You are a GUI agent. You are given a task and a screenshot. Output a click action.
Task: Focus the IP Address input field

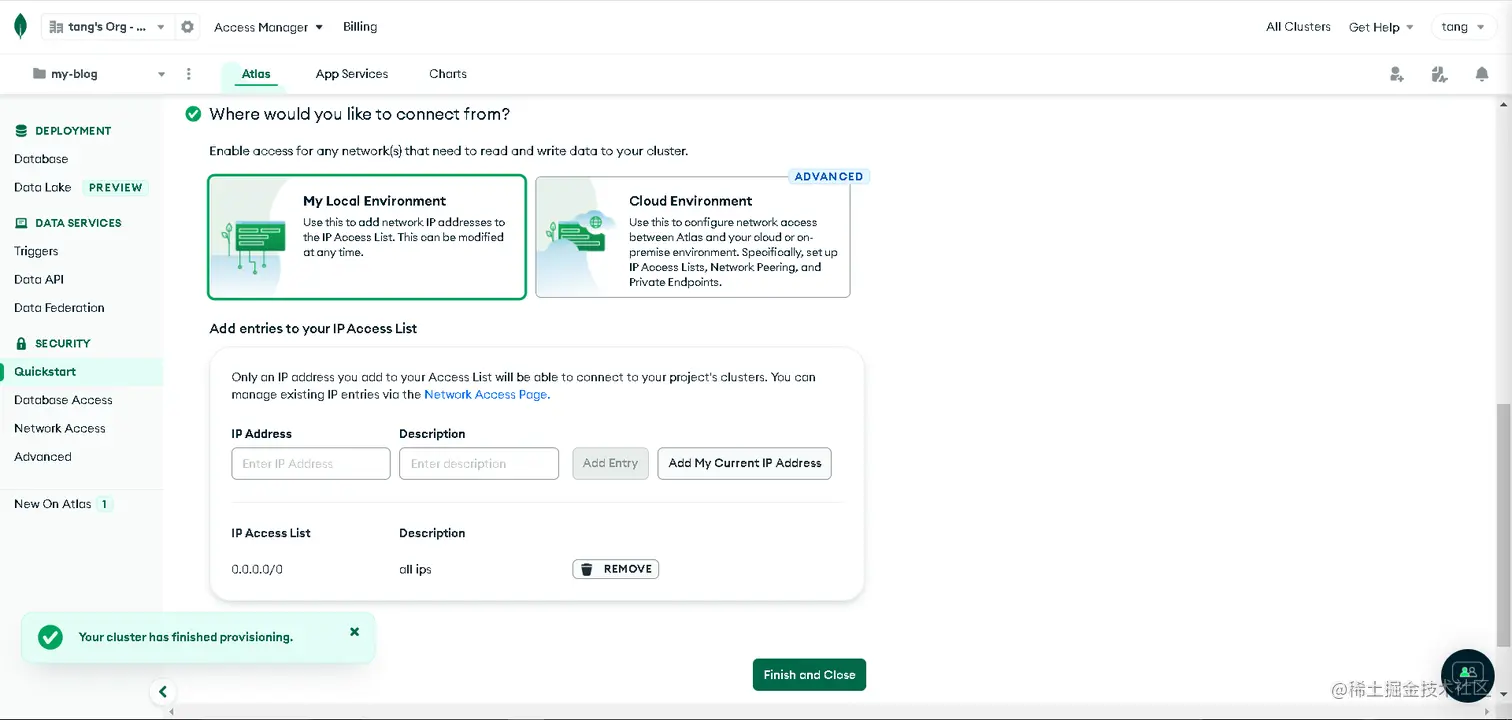311,463
